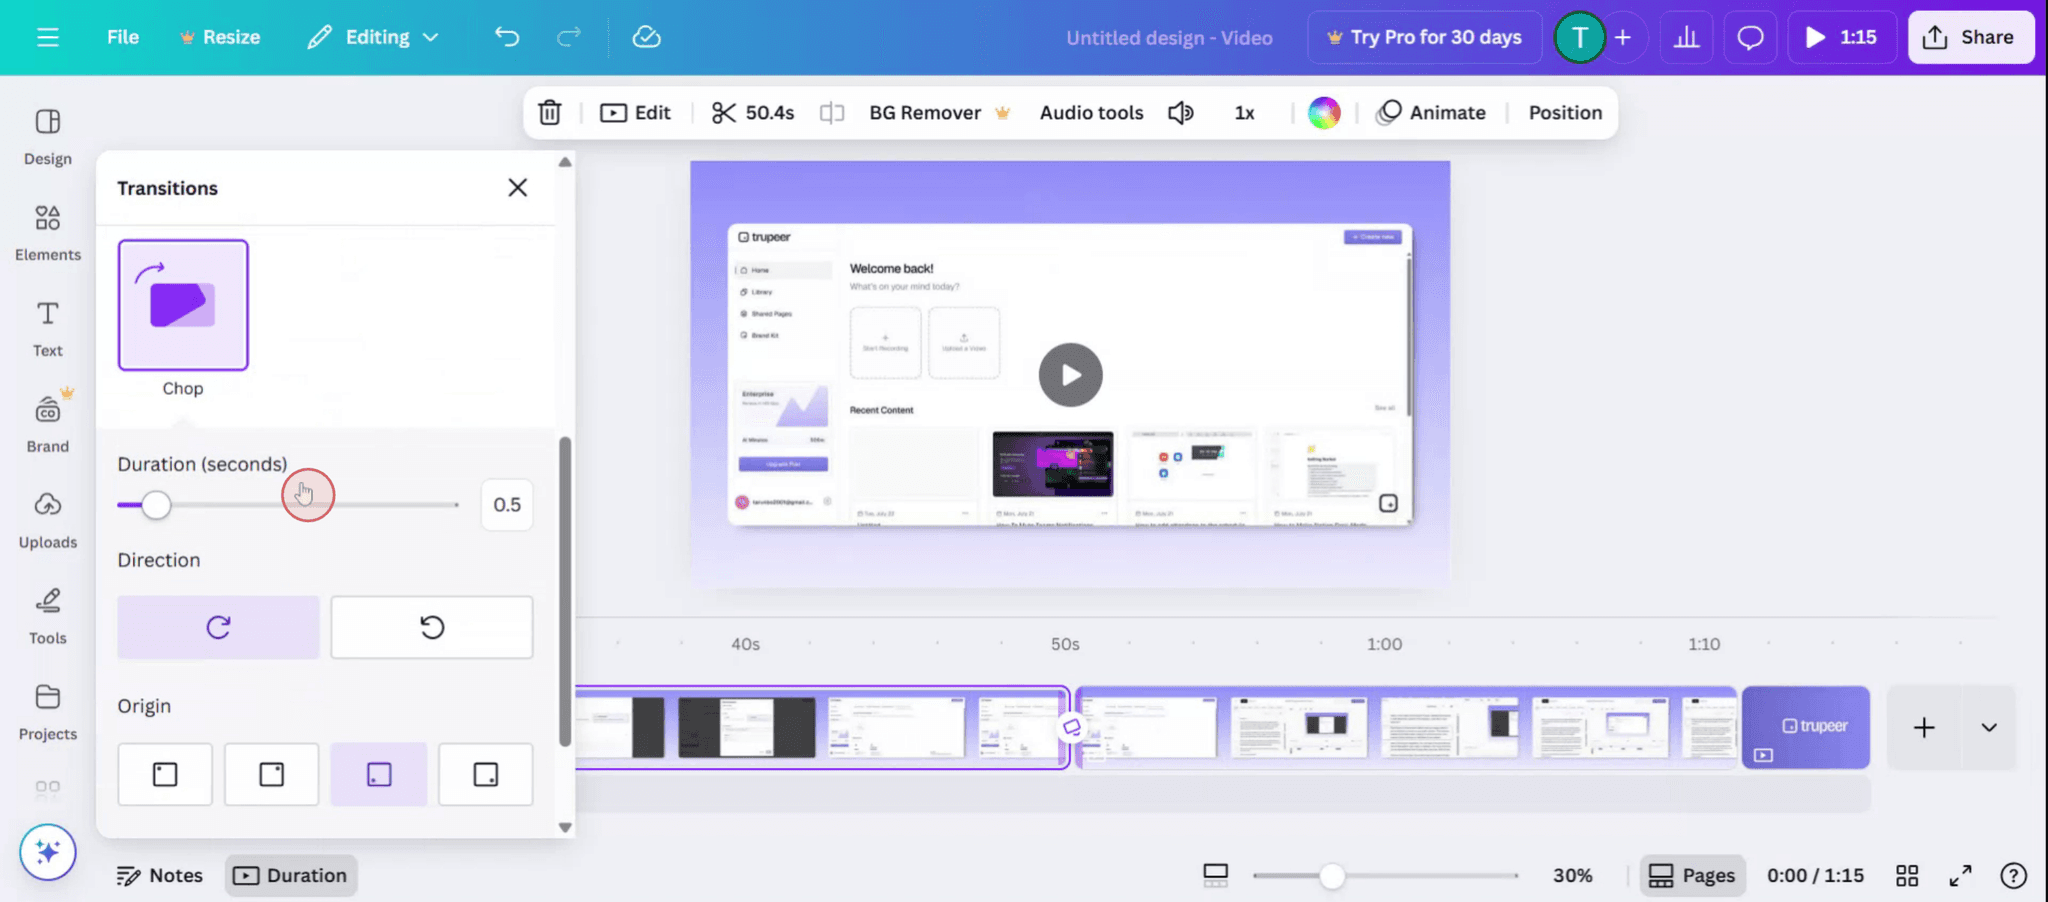The height and width of the screenshot is (902, 2048).
Task: Open color adjustment with the color wheel icon
Action: [1322, 112]
